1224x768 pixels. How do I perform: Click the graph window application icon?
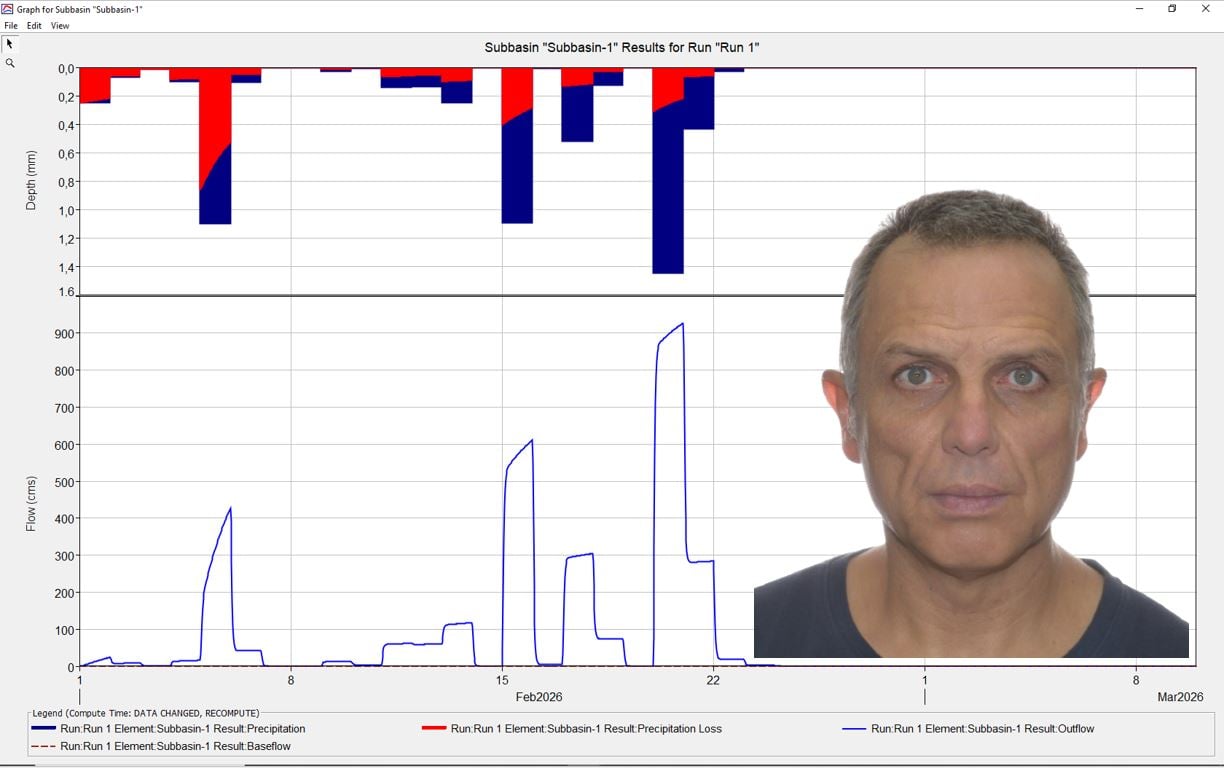click(x=7, y=9)
